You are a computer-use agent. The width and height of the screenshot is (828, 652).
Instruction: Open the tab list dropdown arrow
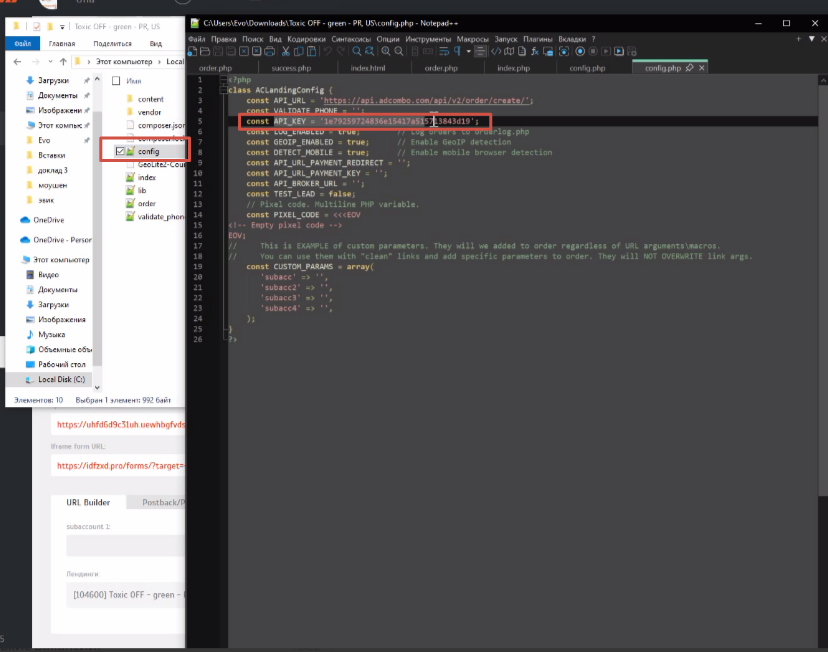click(x=811, y=39)
